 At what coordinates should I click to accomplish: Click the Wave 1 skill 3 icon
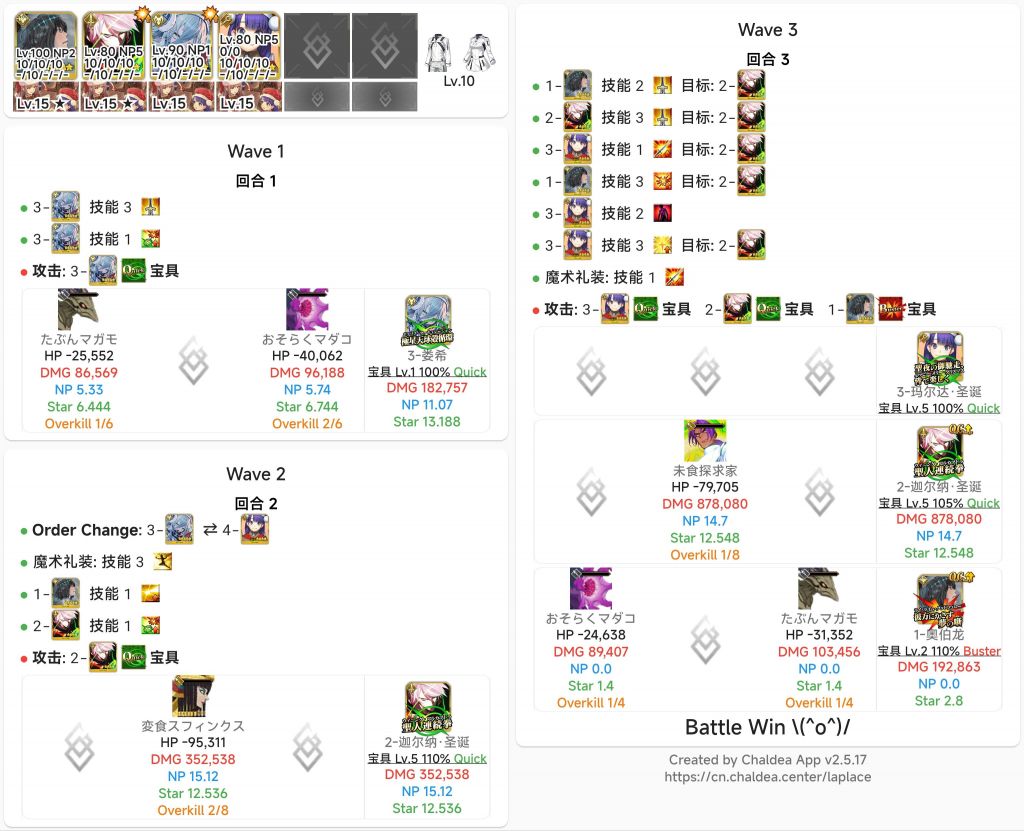point(151,207)
